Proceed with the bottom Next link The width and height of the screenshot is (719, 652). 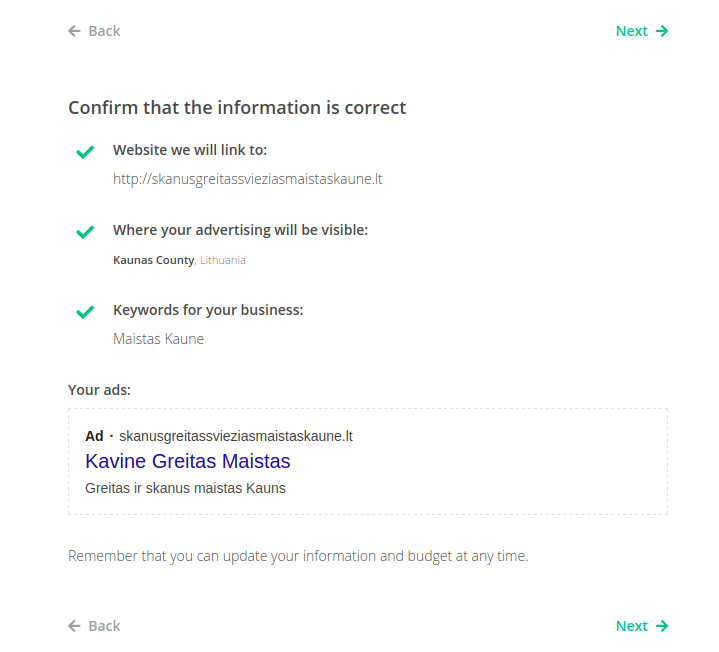(x=632, y=626)
